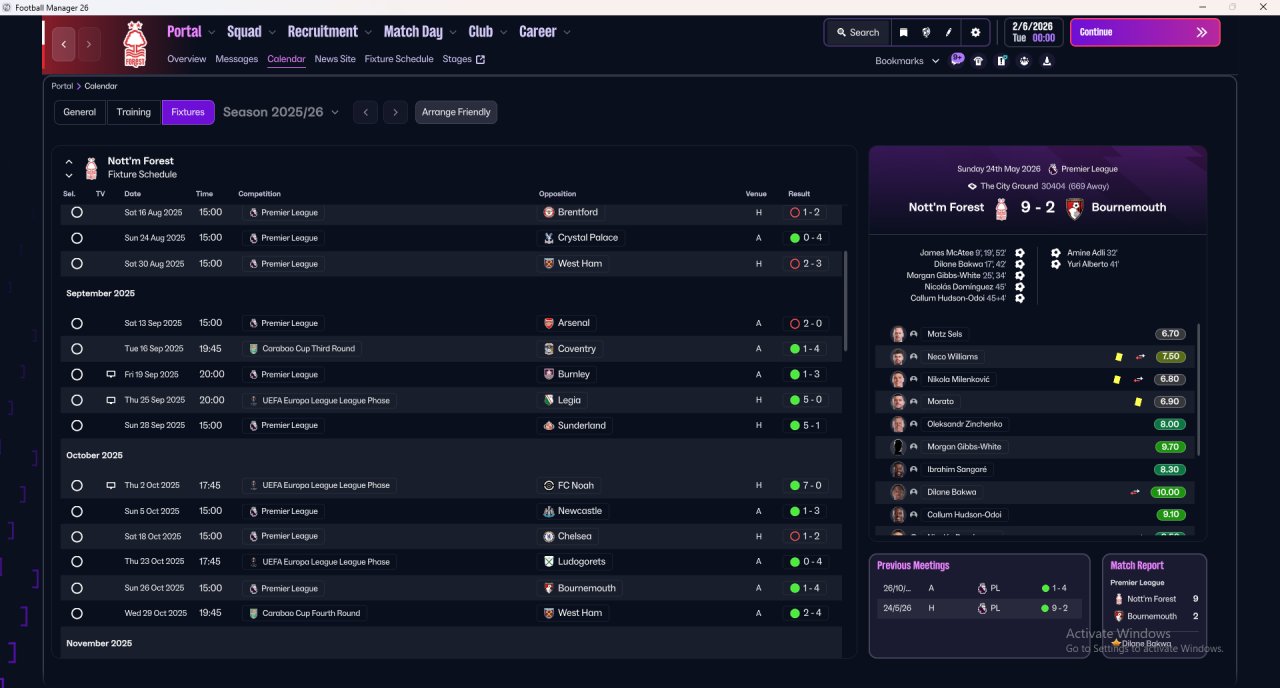
Task: Expand the Career menu dropdown
Action: [567, 32]
